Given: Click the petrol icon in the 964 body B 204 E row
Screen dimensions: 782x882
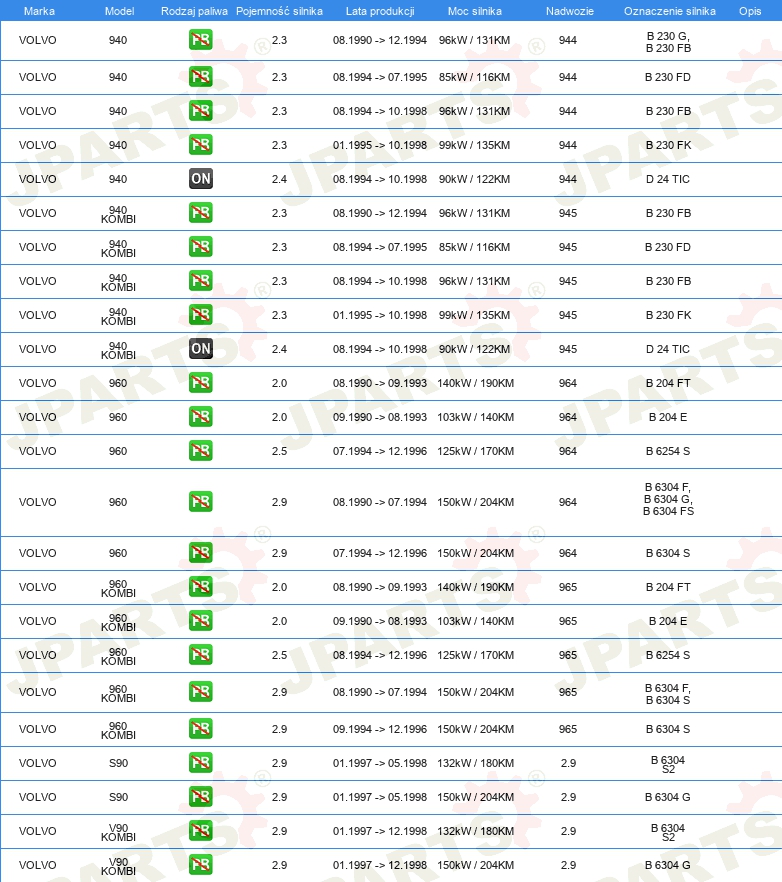Looking at the screenshot, I should 201,417.
